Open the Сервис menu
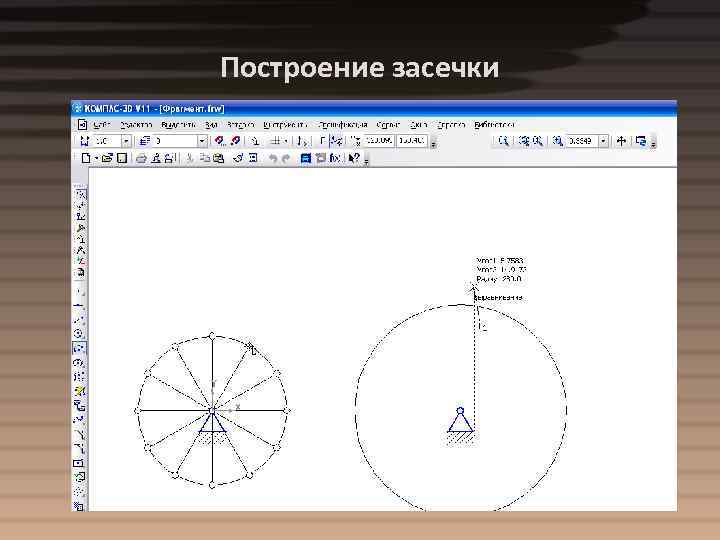The image size is (720, 540). tap(388, 125)
